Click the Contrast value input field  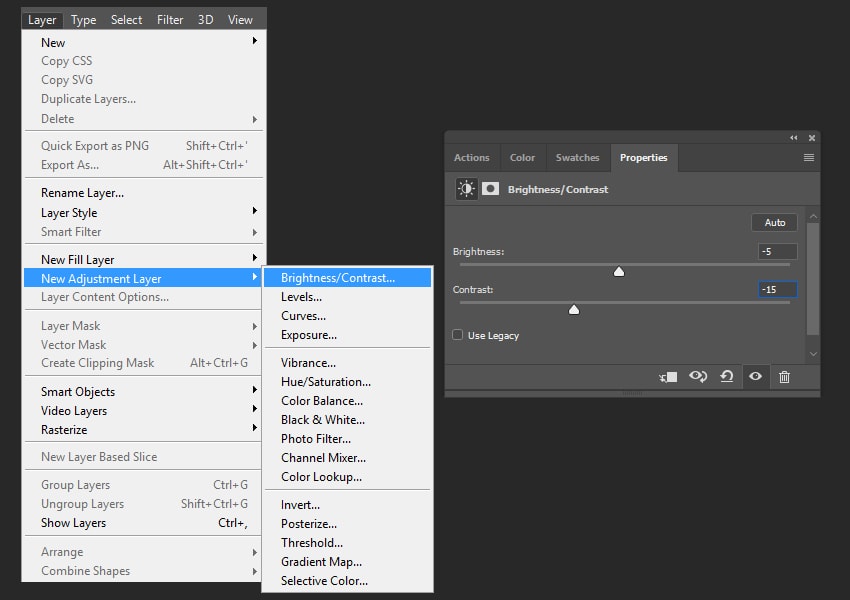pos(777,290)
